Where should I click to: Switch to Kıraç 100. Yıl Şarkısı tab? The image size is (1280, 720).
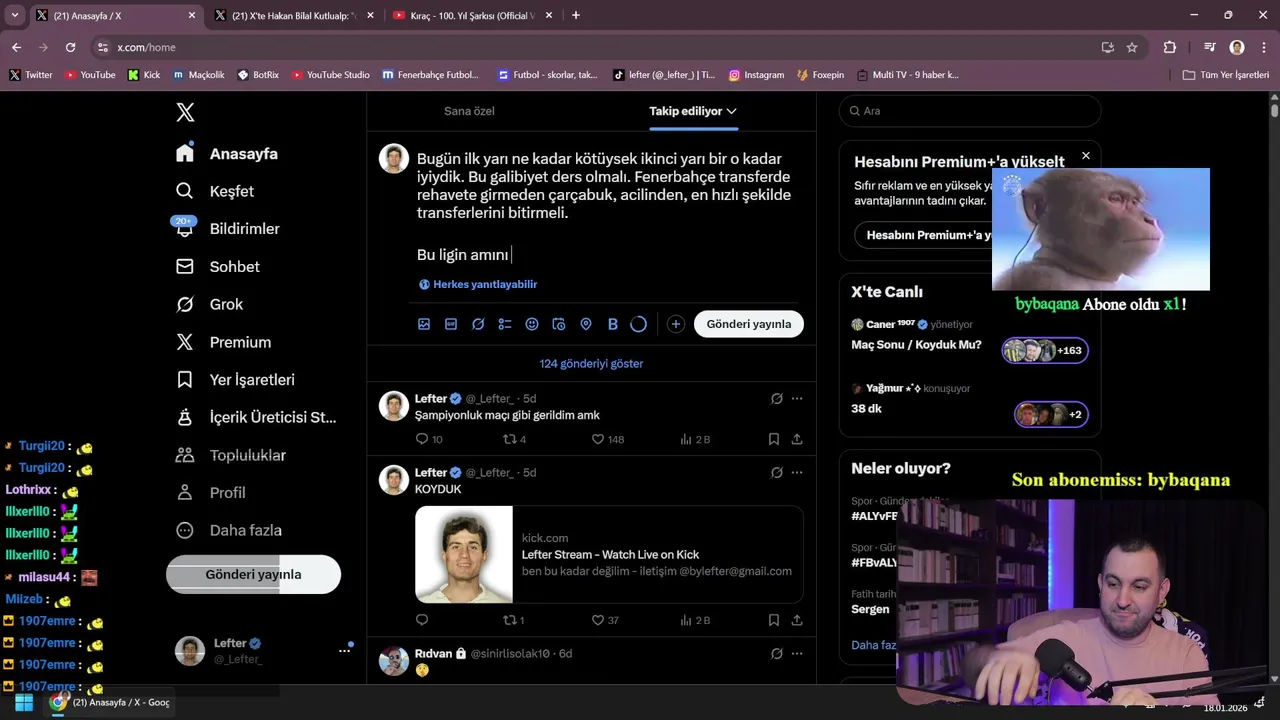pyautogui.click(x=474, y=15)
